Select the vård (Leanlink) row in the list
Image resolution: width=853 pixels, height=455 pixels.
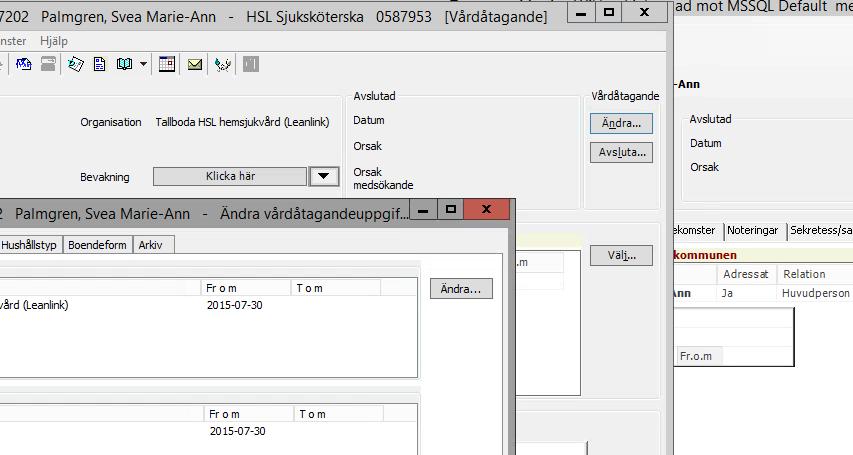tap(208, 305)
